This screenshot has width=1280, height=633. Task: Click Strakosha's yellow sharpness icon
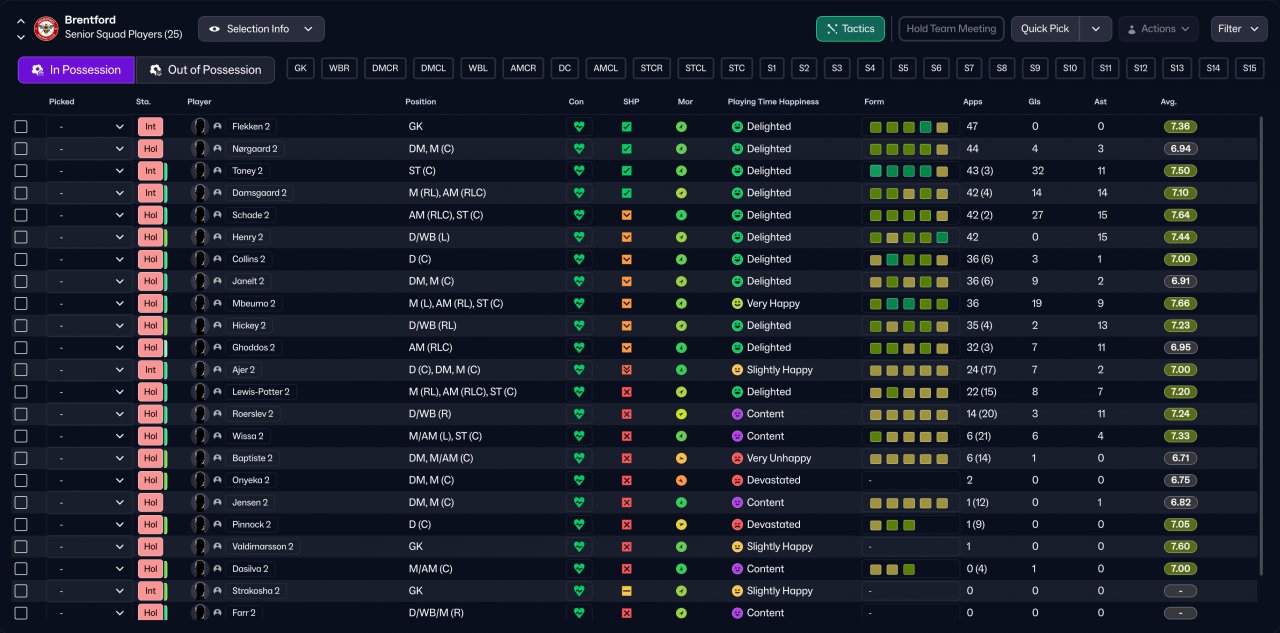pyautogui.click(x=627, y=591)
